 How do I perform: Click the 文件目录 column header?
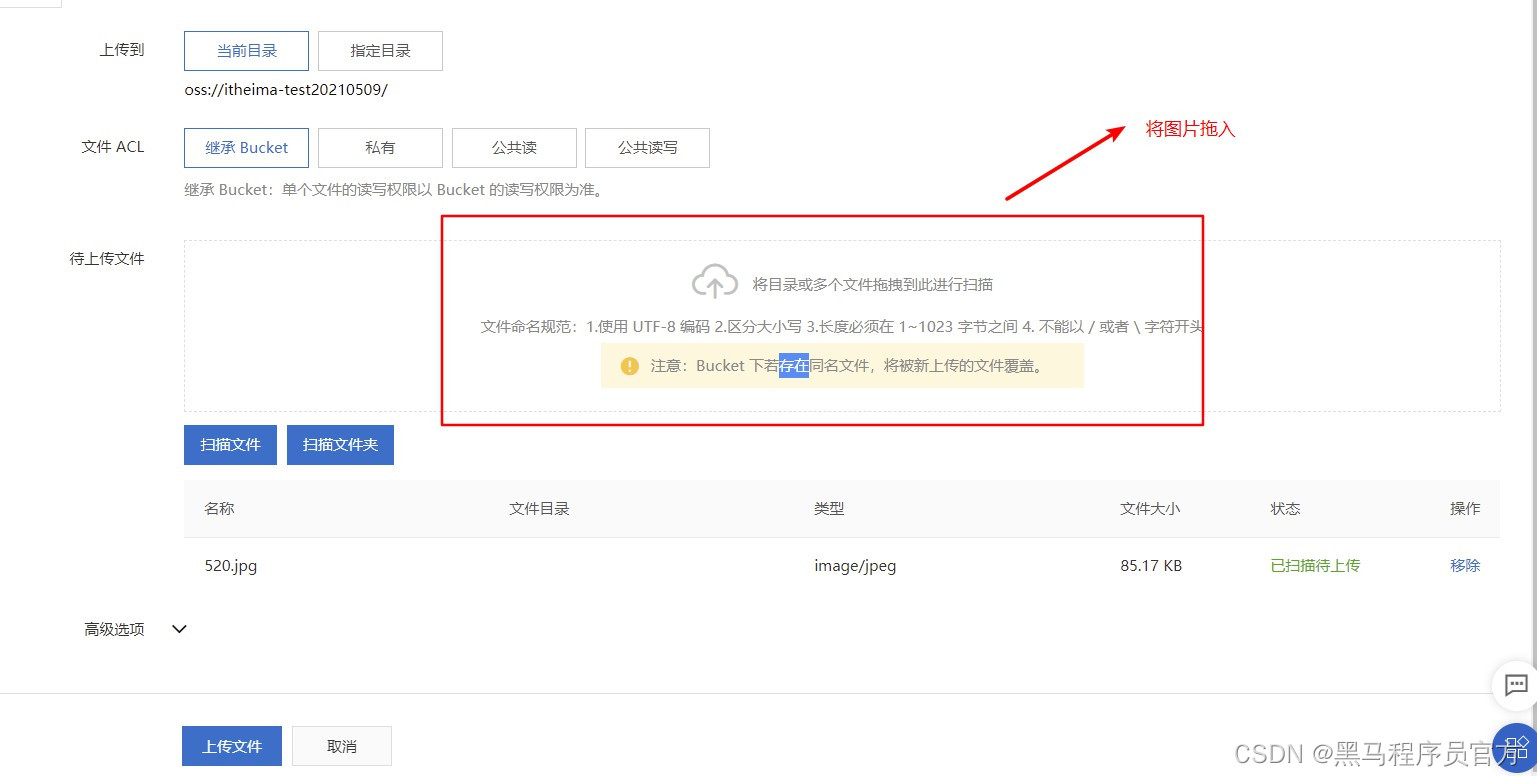(x=539, y=508)
